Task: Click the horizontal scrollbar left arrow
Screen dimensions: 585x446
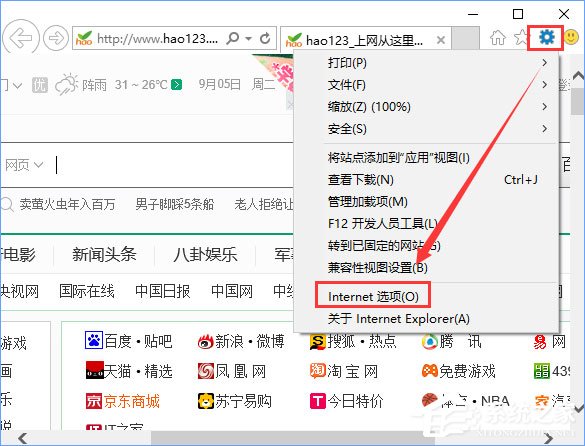Action: pos(22,438)
